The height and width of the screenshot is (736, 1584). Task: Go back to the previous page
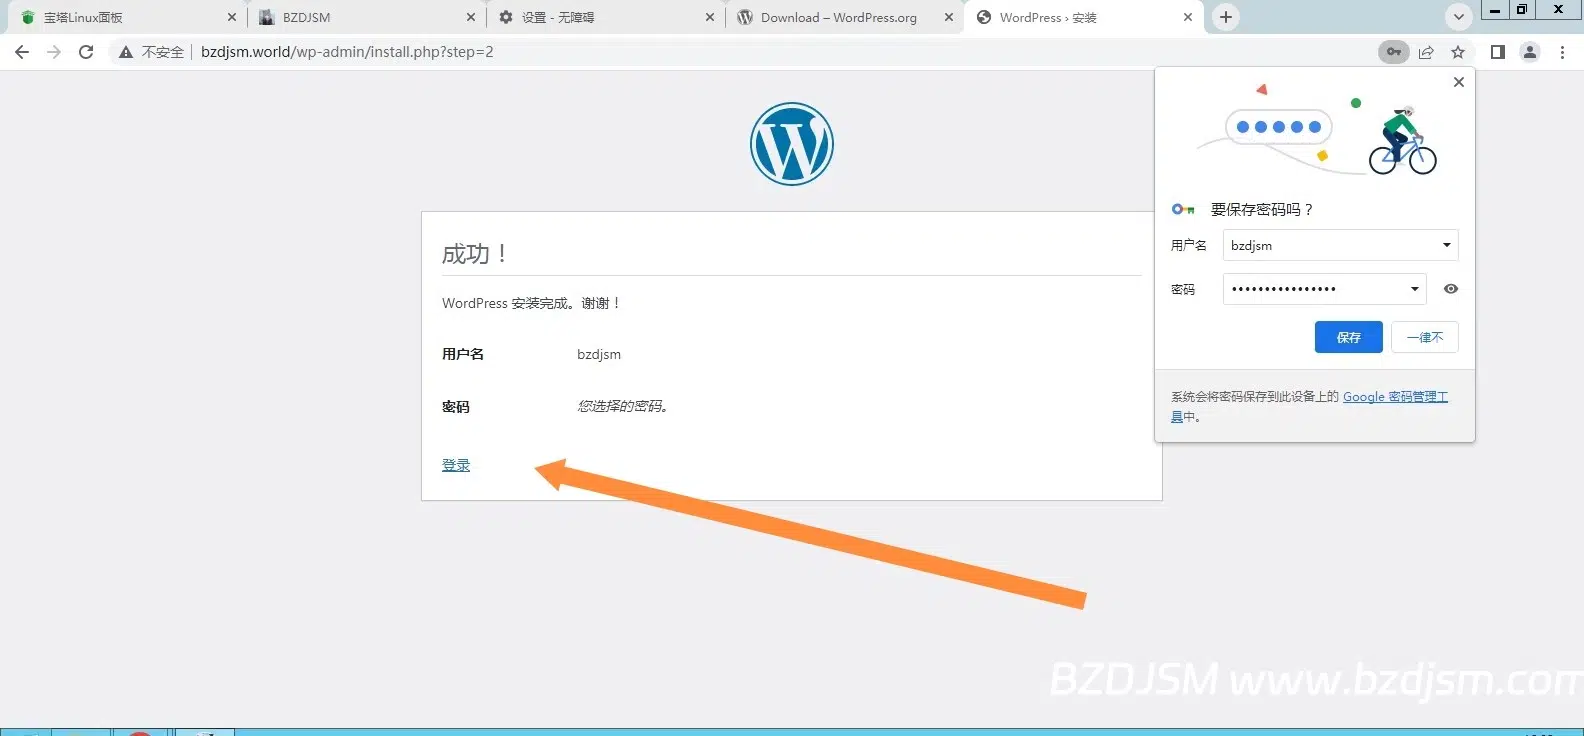(22, 52)
